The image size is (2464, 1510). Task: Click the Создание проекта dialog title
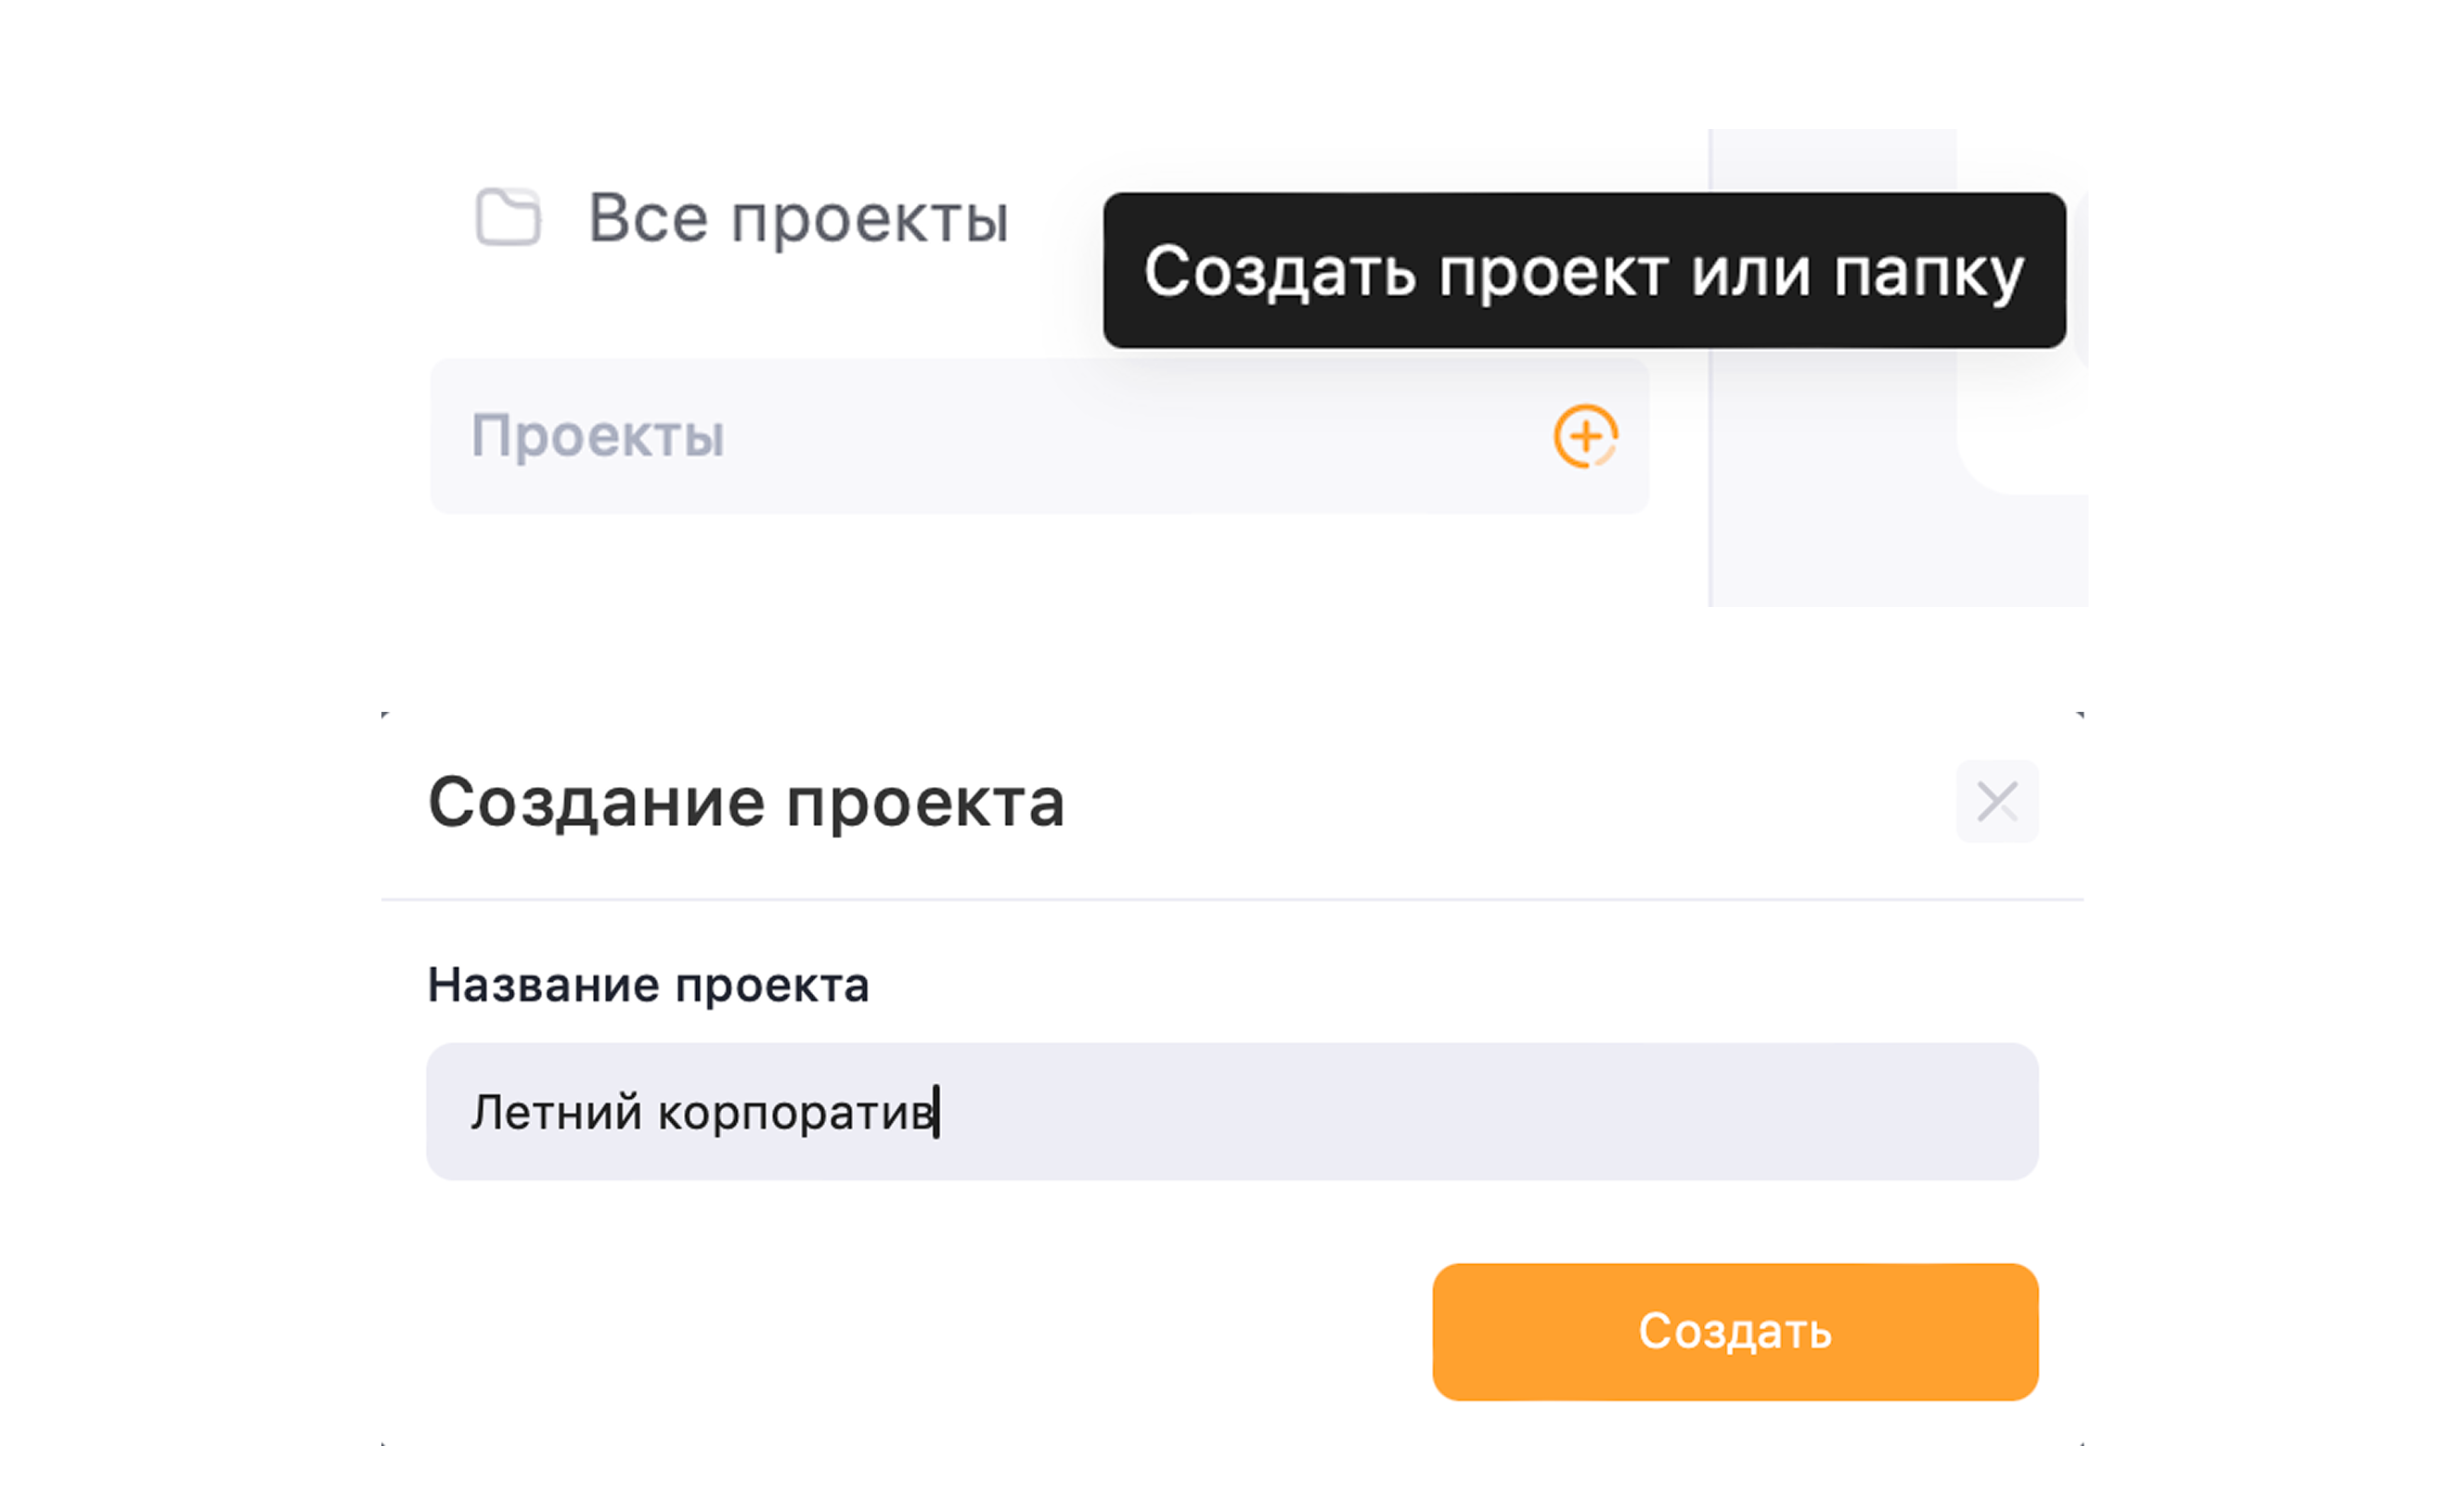pos(746,802)
